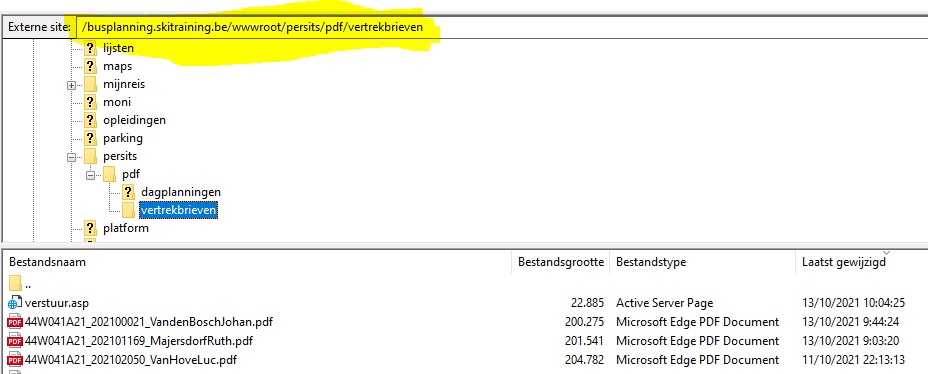Click the parking question-mark folder icon
The height and width of the screenshot is (374, 928).
[x=90, y=138]
